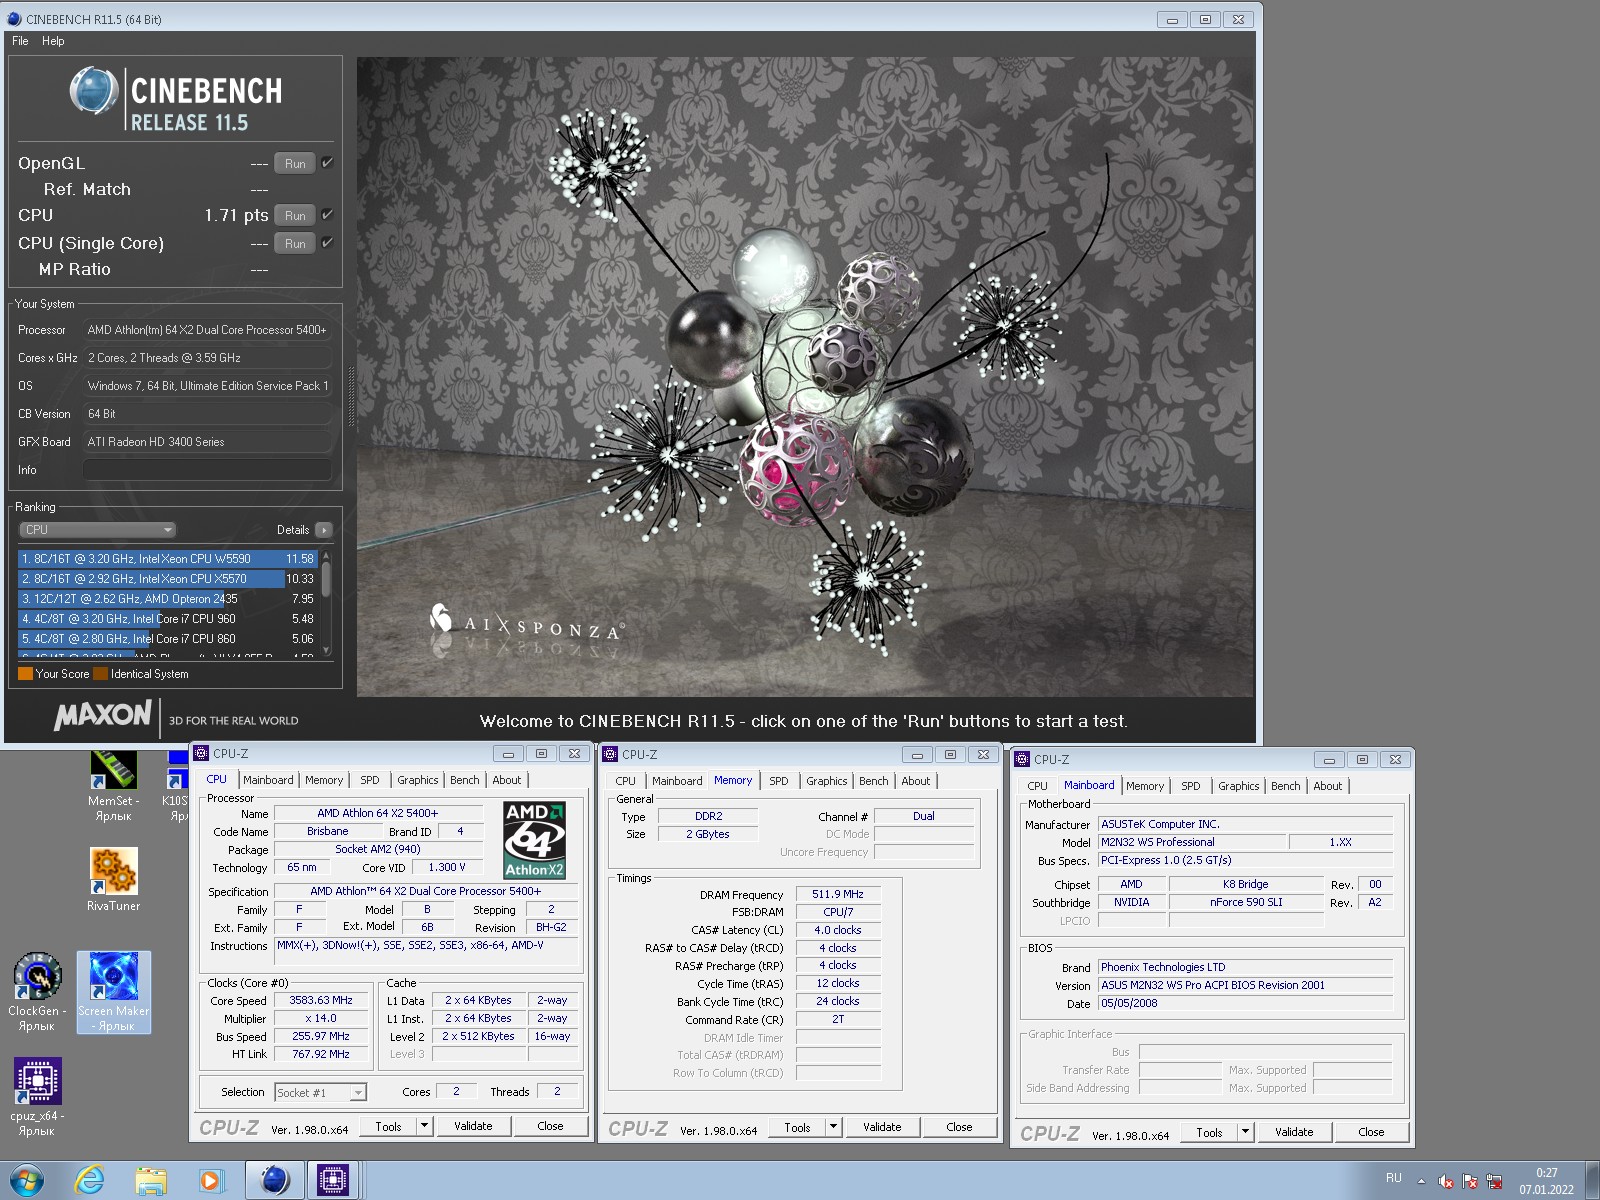This screenshot has width=1600, height=1200.
Task: Click the Ranking list vertical scrollbar
Action: point(326,603)
